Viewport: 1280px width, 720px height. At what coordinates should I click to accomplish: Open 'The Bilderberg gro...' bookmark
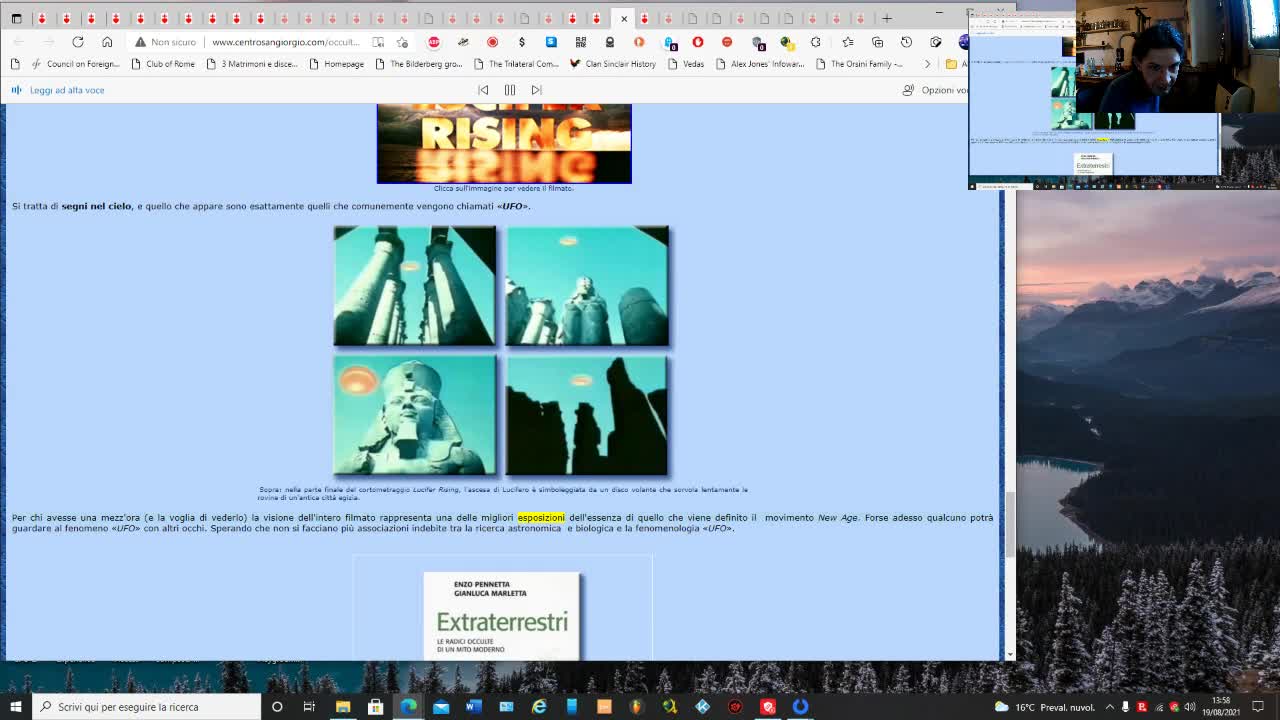tap(418, 64)
